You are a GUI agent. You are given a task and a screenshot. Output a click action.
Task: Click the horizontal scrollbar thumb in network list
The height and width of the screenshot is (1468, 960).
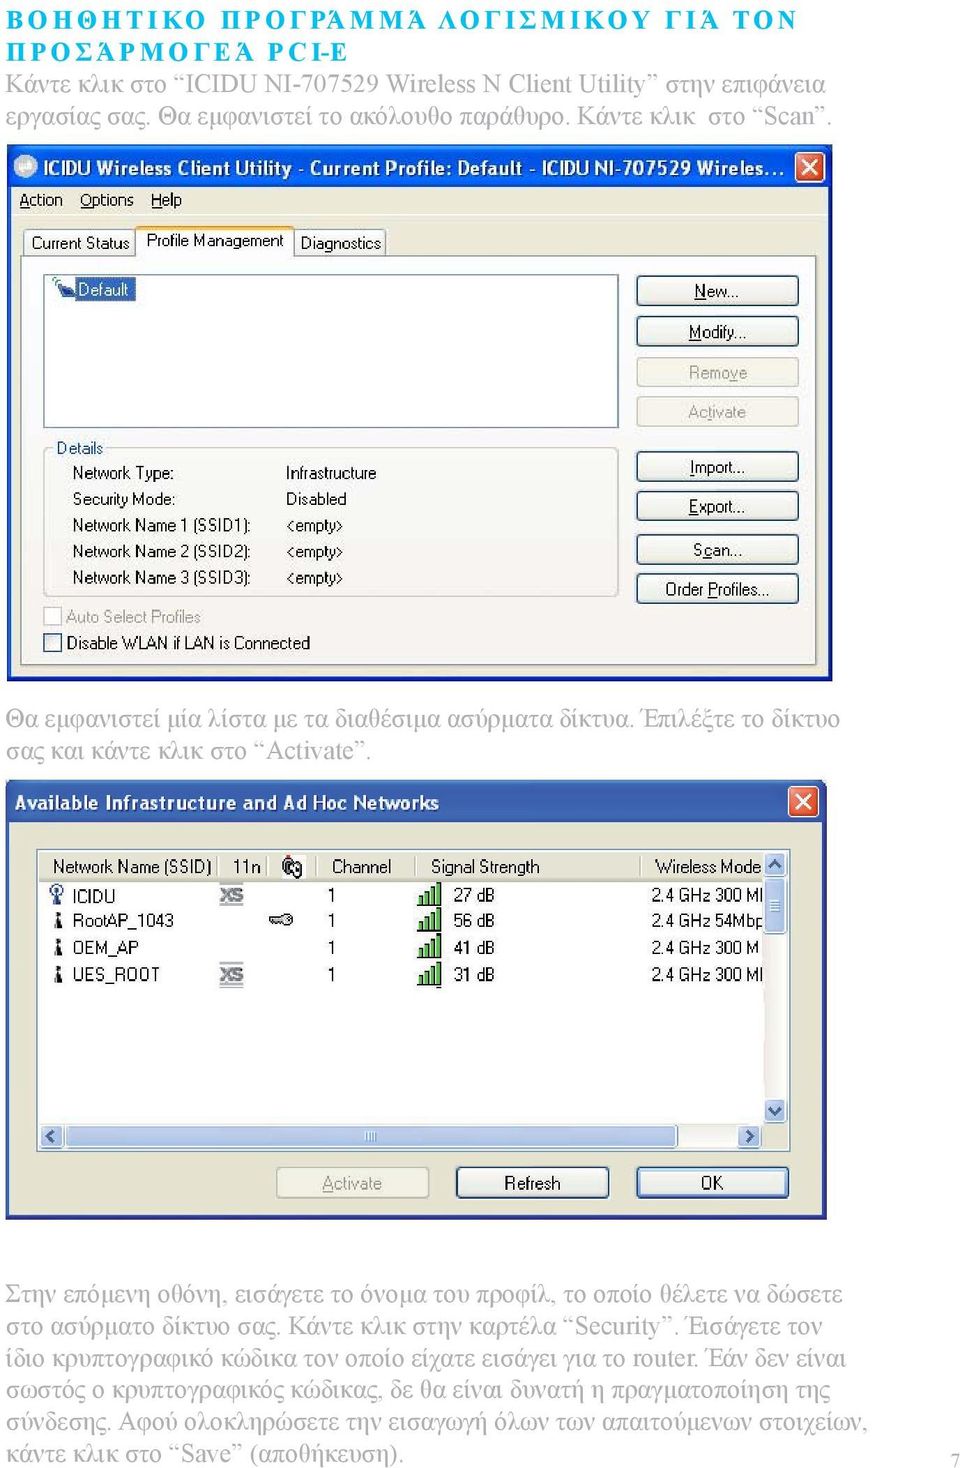click(370, 1136)
